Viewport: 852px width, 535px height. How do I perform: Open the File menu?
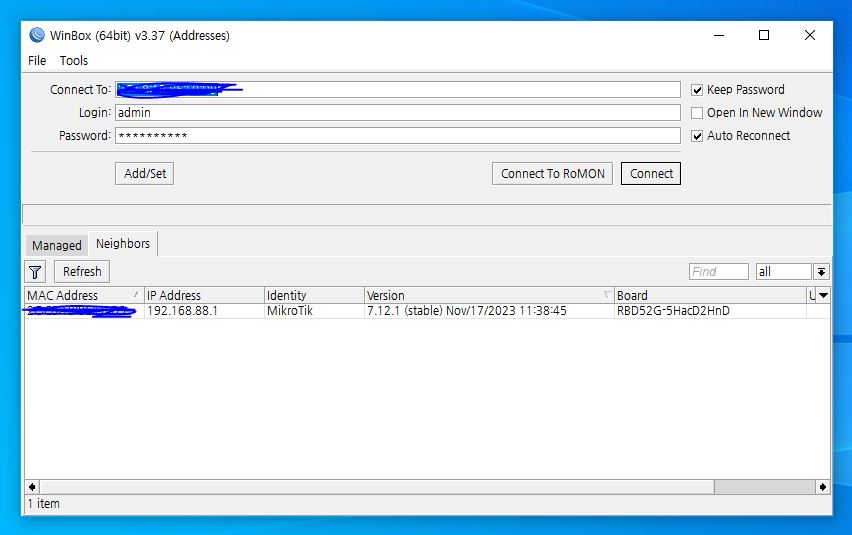point(37,60)
